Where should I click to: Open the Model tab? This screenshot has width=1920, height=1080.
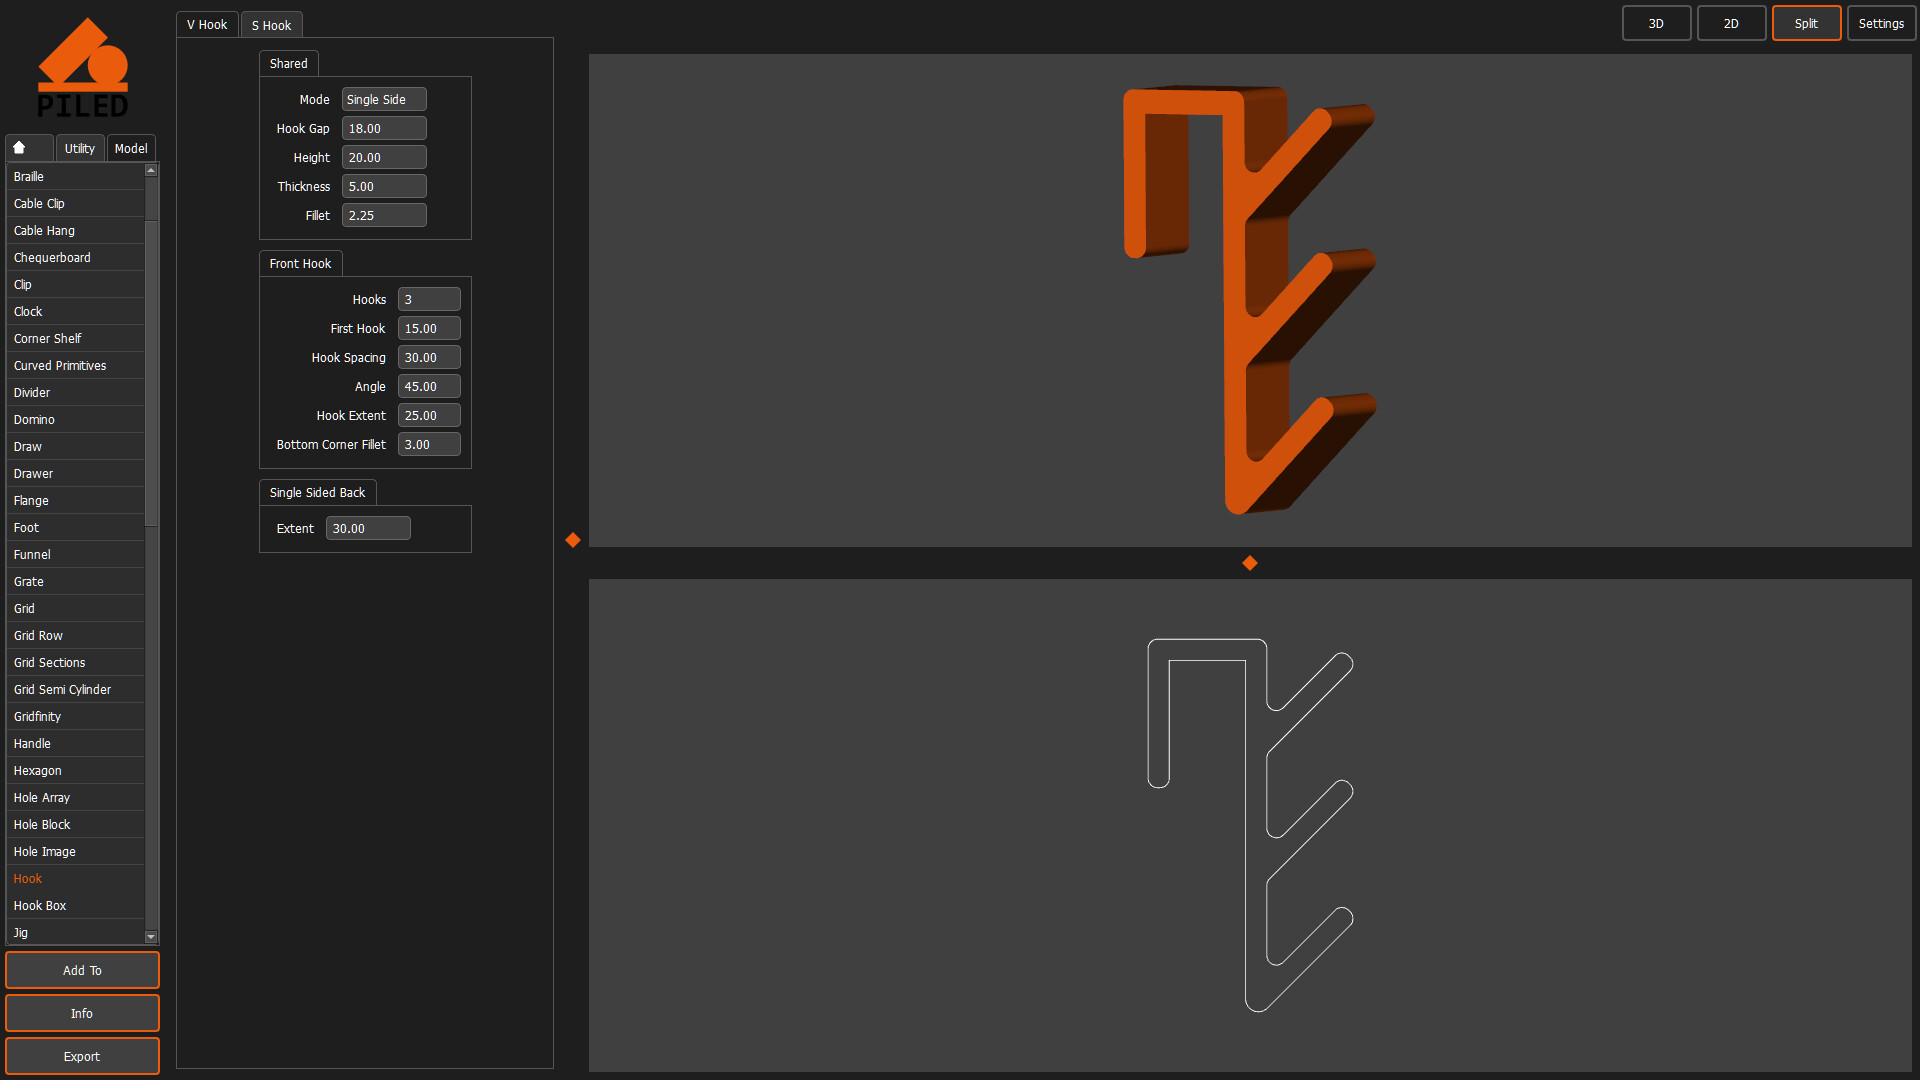pos(131,148)
